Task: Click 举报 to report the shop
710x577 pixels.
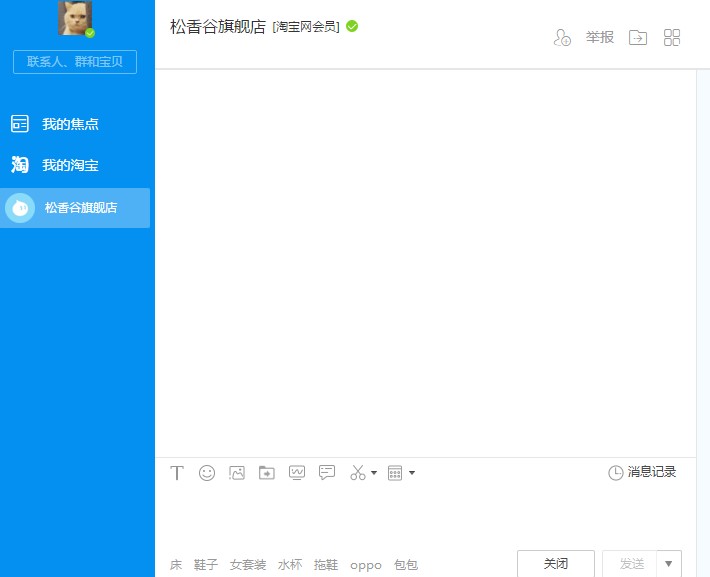Action: tap(600, 37)
